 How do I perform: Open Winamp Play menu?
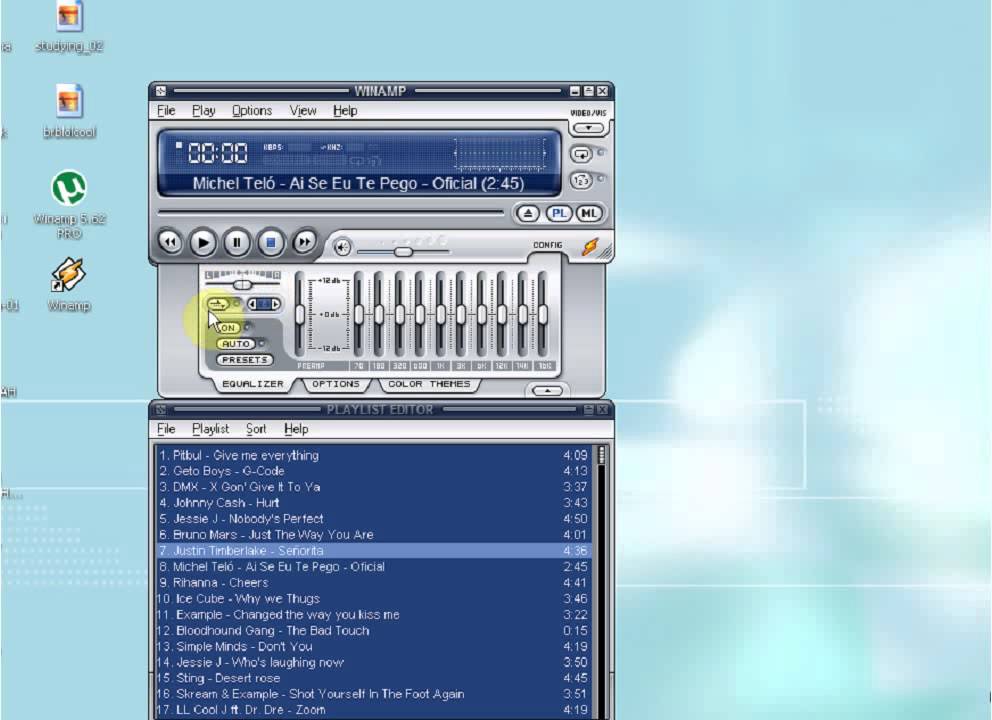204,111
